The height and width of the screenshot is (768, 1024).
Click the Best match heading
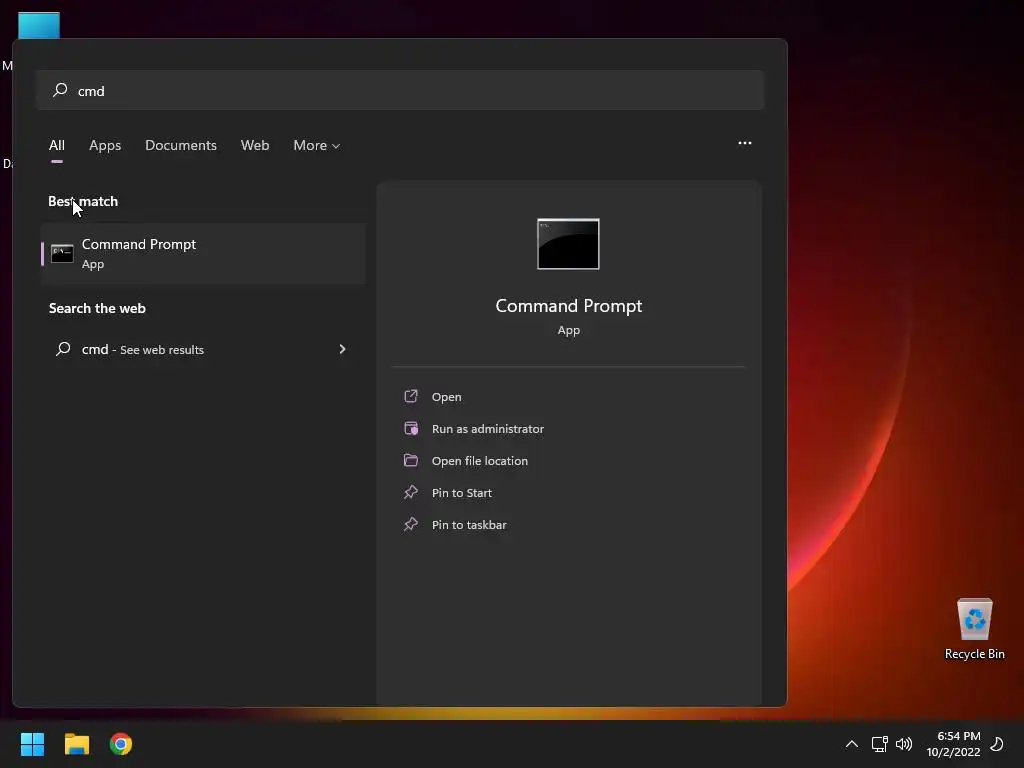[83, 201]
